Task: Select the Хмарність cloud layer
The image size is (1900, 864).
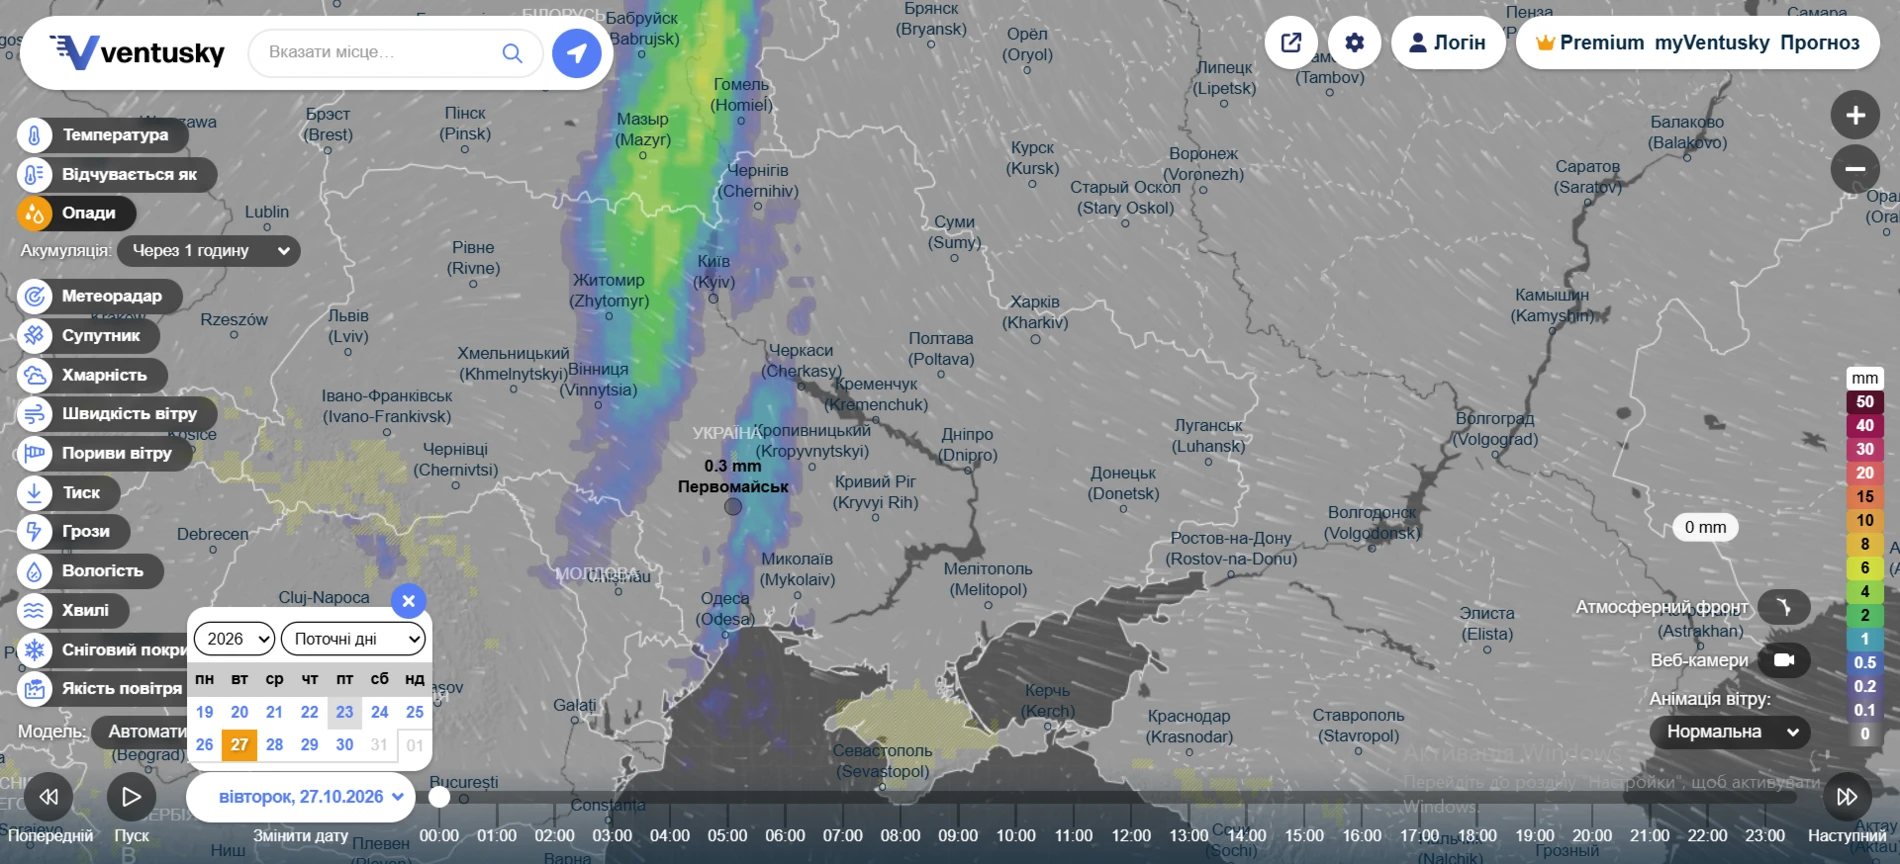Action: [x=92, y=375]
